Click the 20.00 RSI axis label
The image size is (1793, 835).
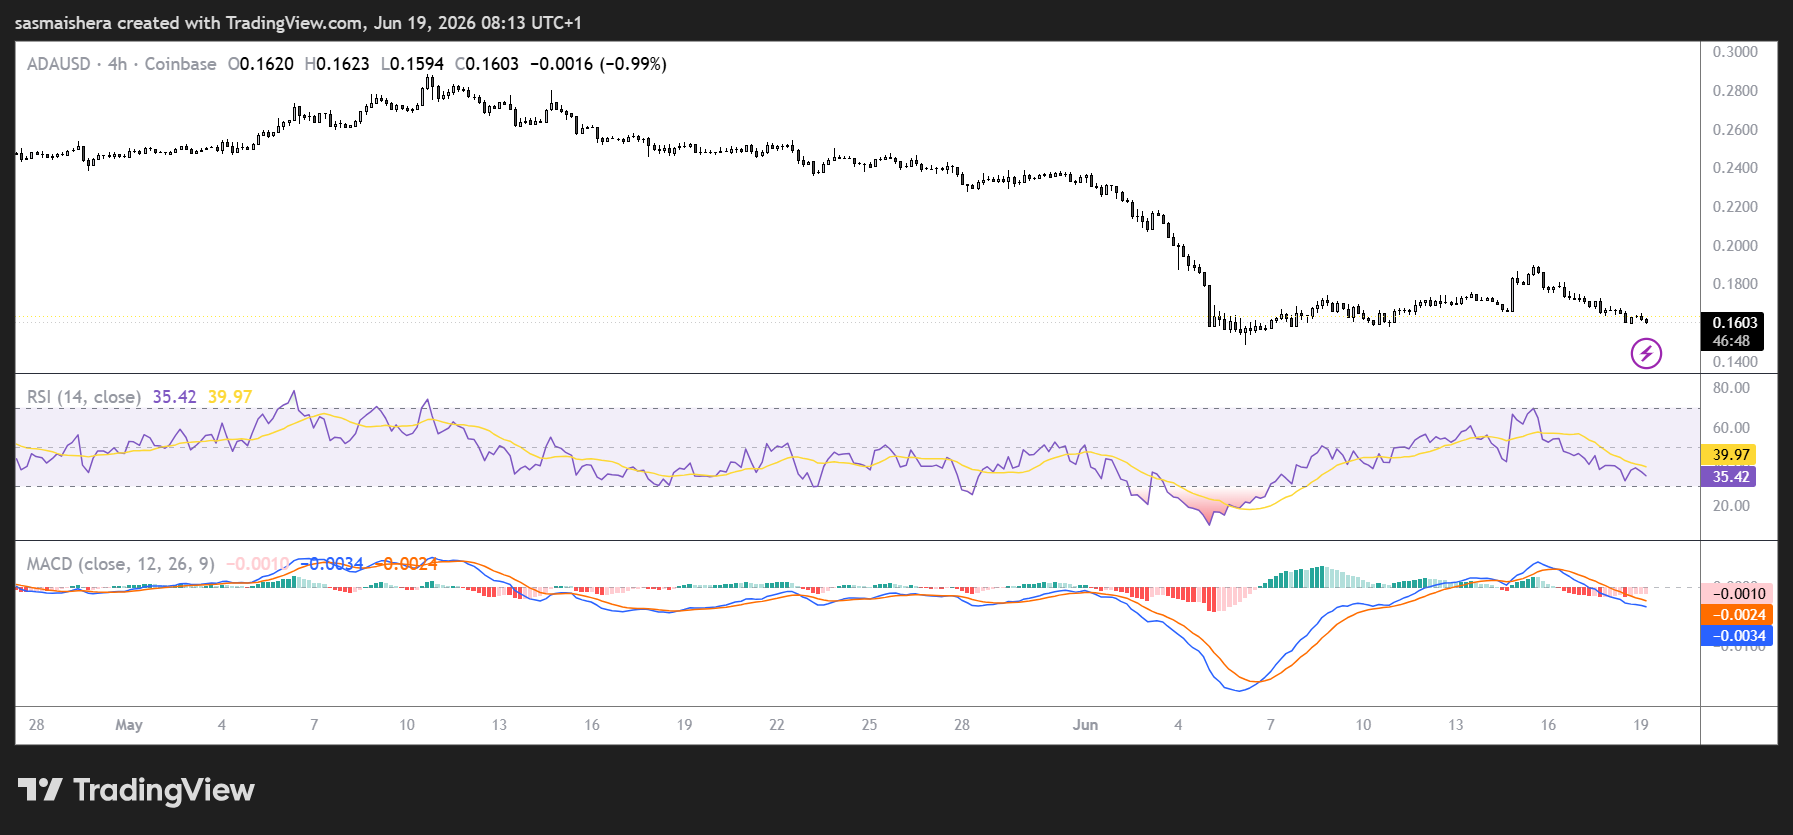click(1731, 506)
